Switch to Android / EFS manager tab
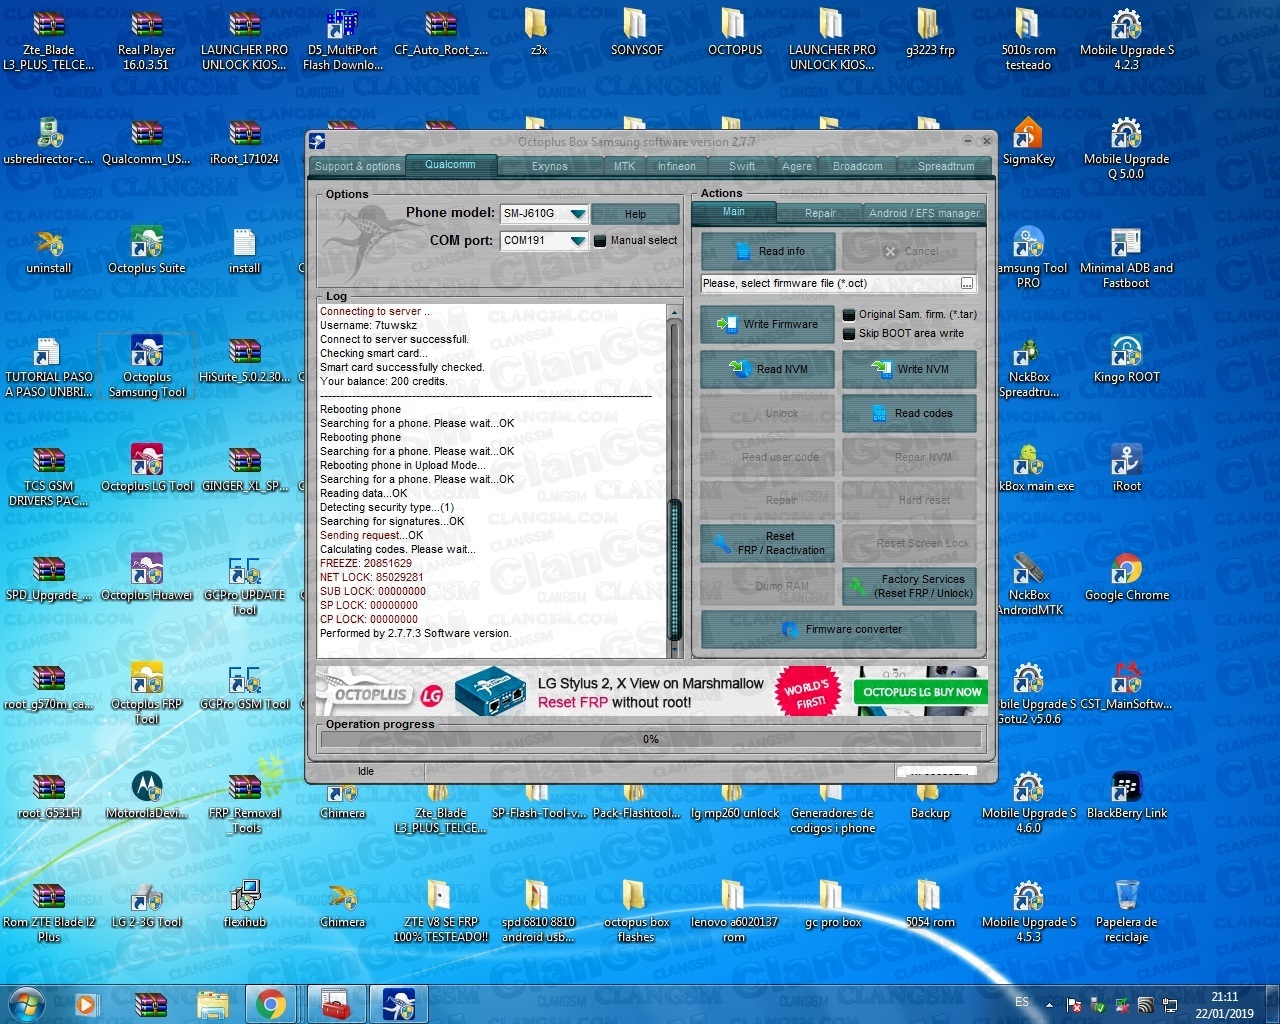 click(924, 213)
